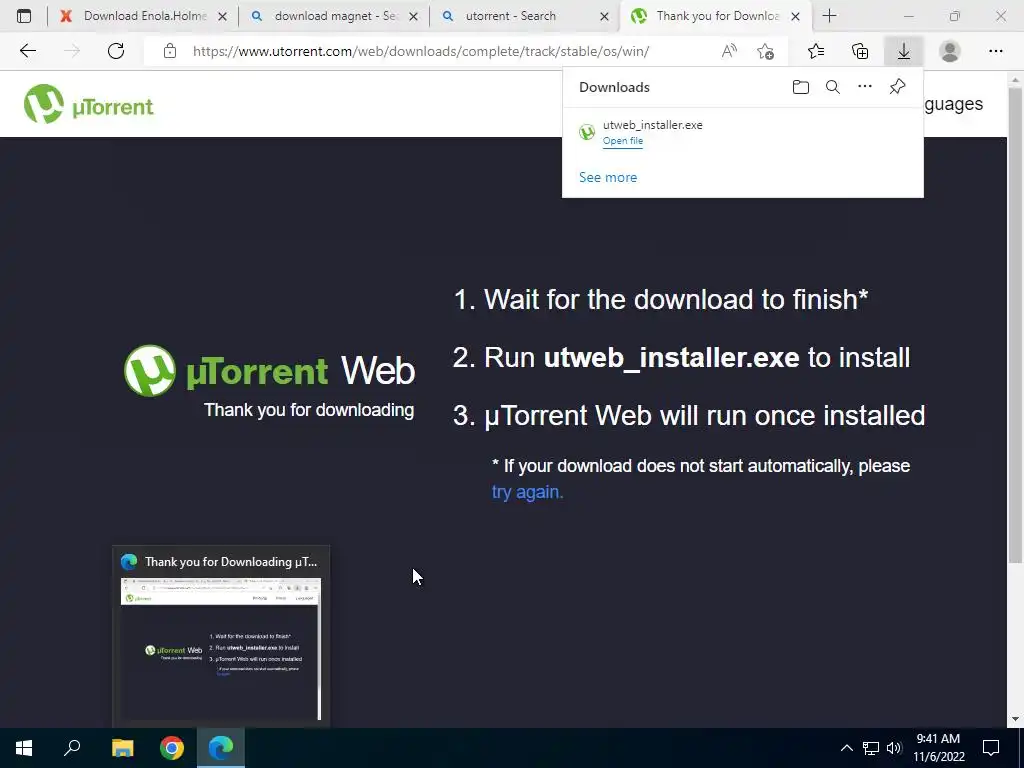Click the utorrent.com address bar URL
The width and height of the screenshot is (1024, 768).
(x=421, y=51)
